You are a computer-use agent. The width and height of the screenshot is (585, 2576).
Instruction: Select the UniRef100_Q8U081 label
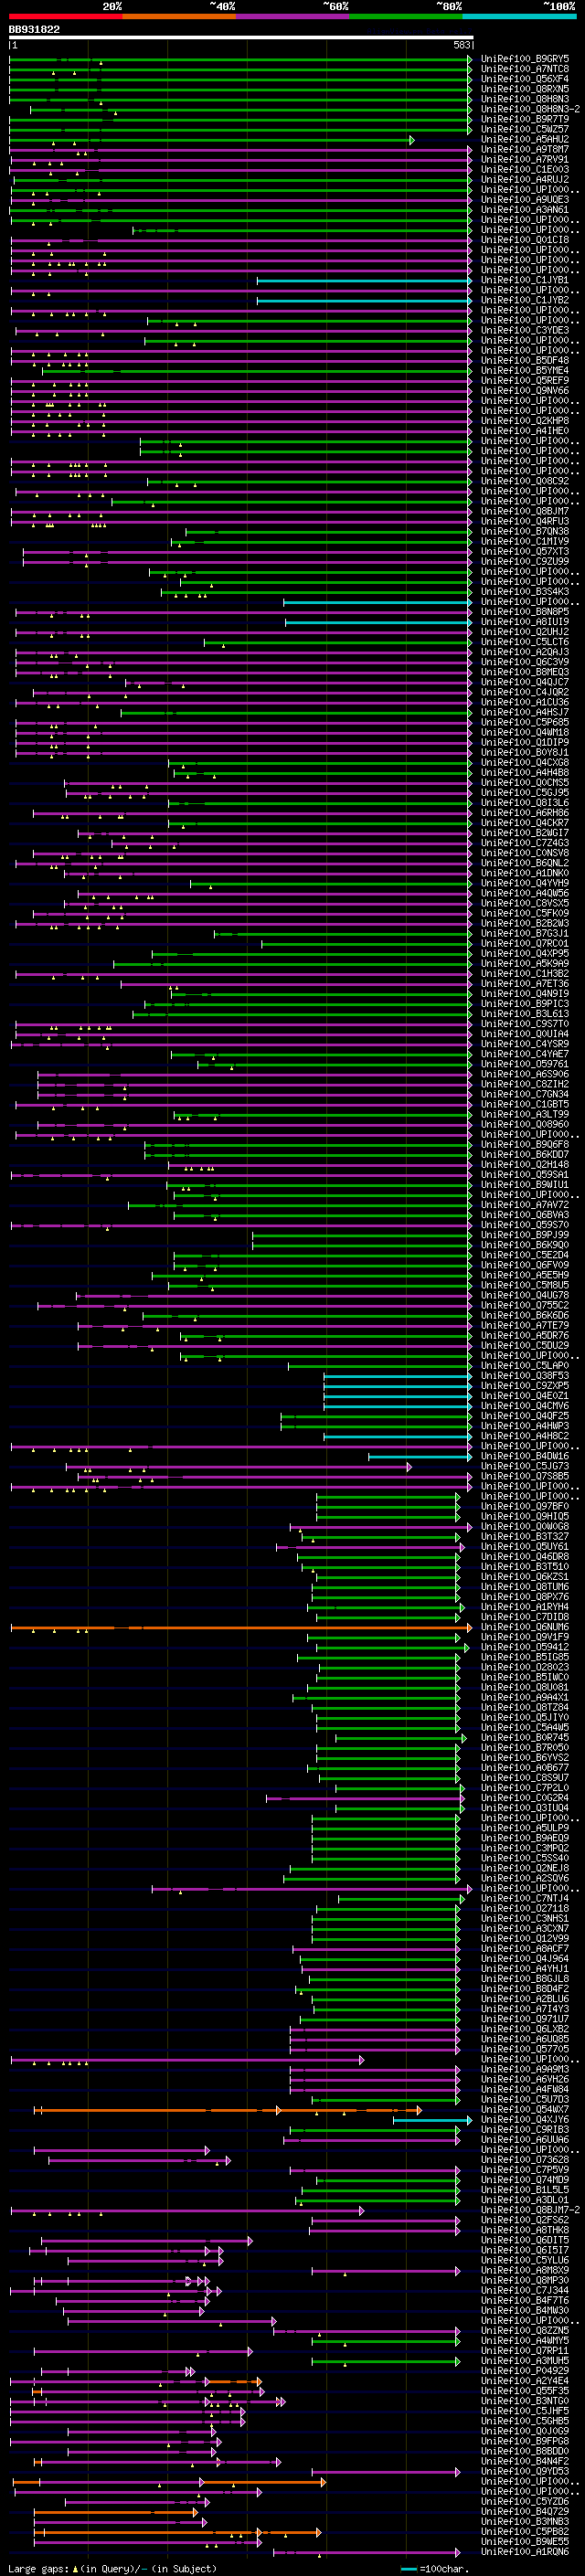[525, 1688]
